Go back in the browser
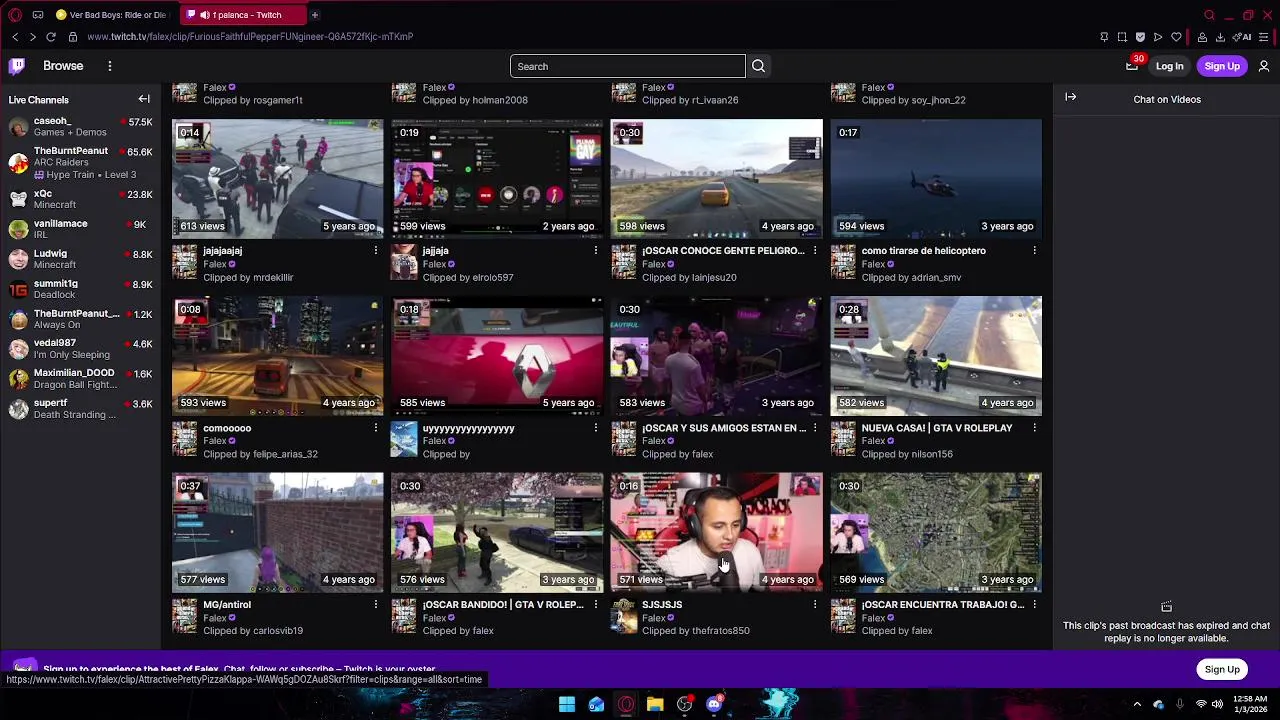1280x720 pixels. click(15, 37)
